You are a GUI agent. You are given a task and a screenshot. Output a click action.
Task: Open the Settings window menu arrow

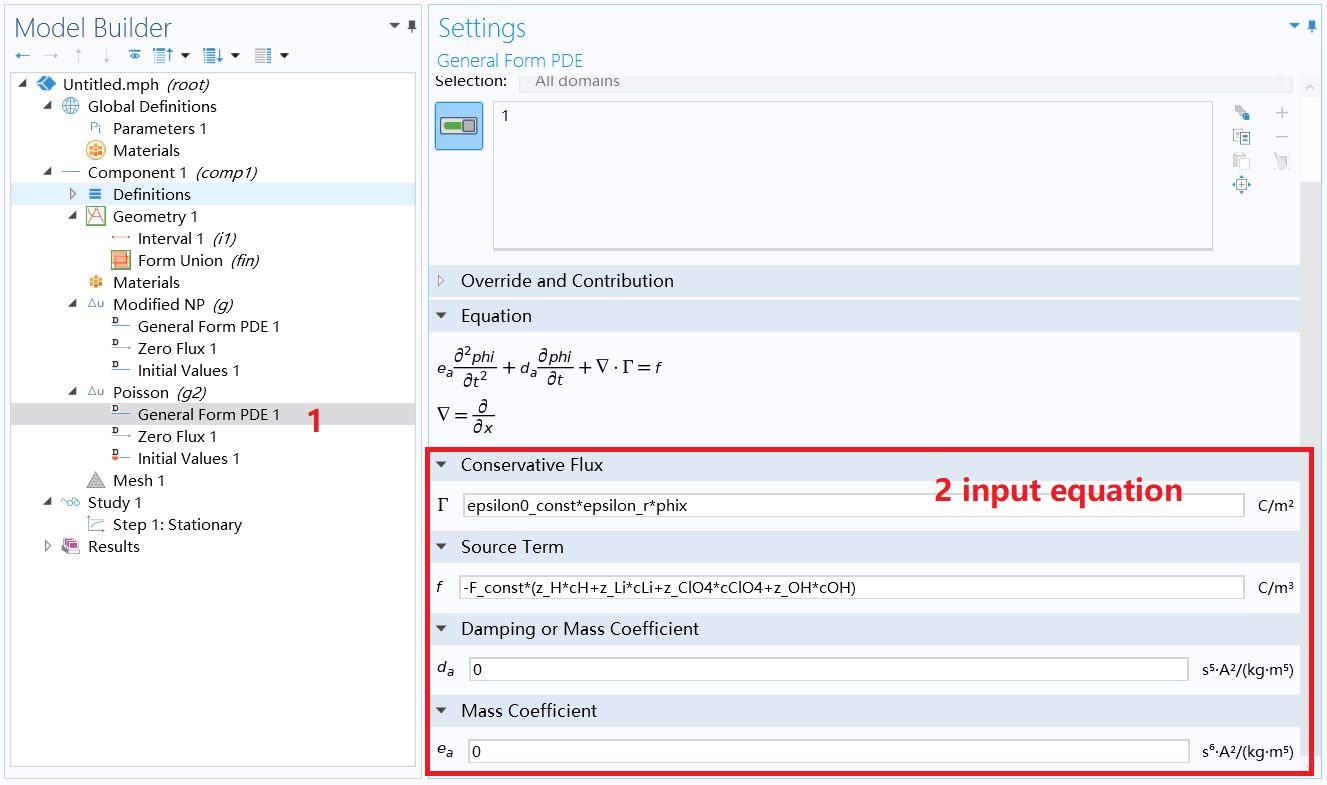(1292, 25)
